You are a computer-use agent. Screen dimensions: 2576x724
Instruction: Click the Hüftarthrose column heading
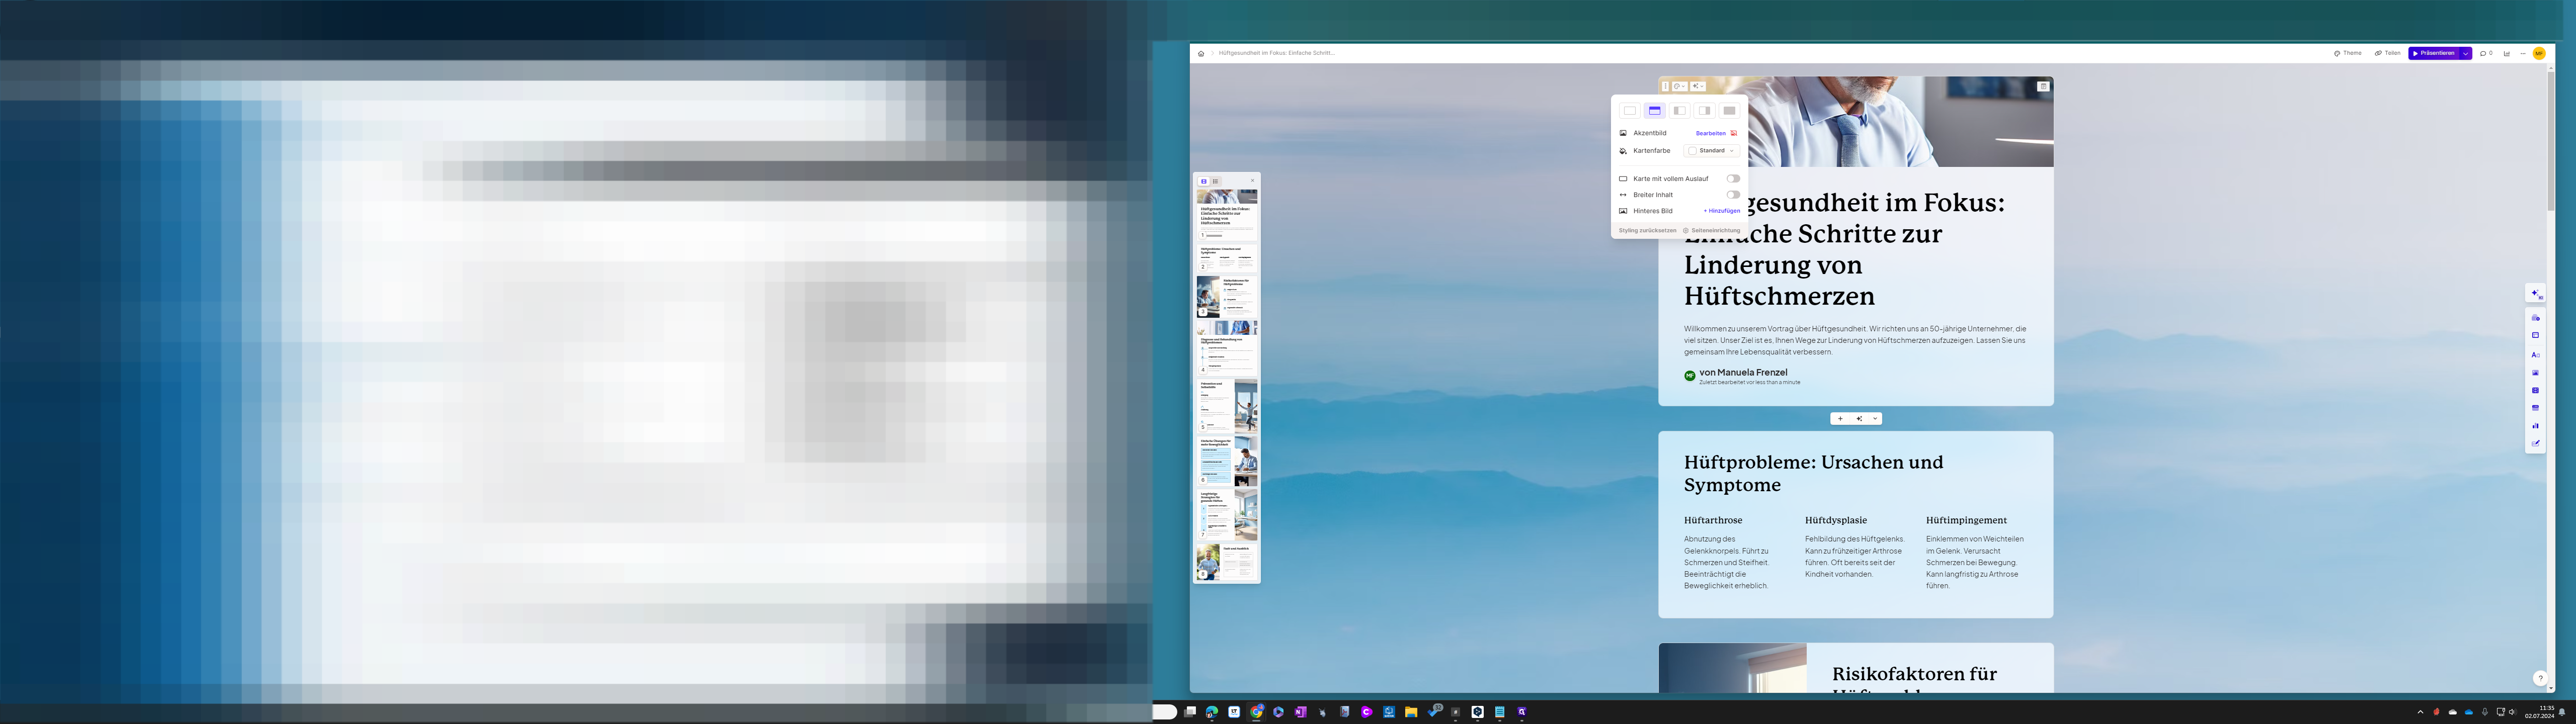[x=1713, y=521]
